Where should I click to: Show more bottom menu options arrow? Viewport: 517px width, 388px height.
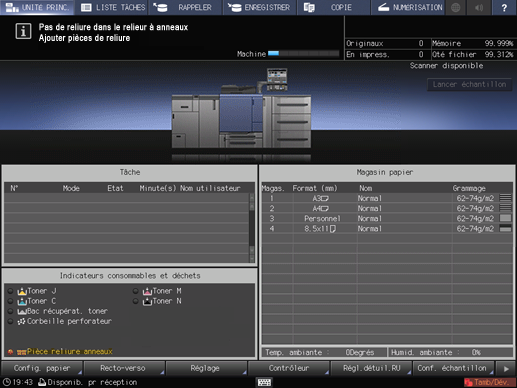click(x=506, y=369)
